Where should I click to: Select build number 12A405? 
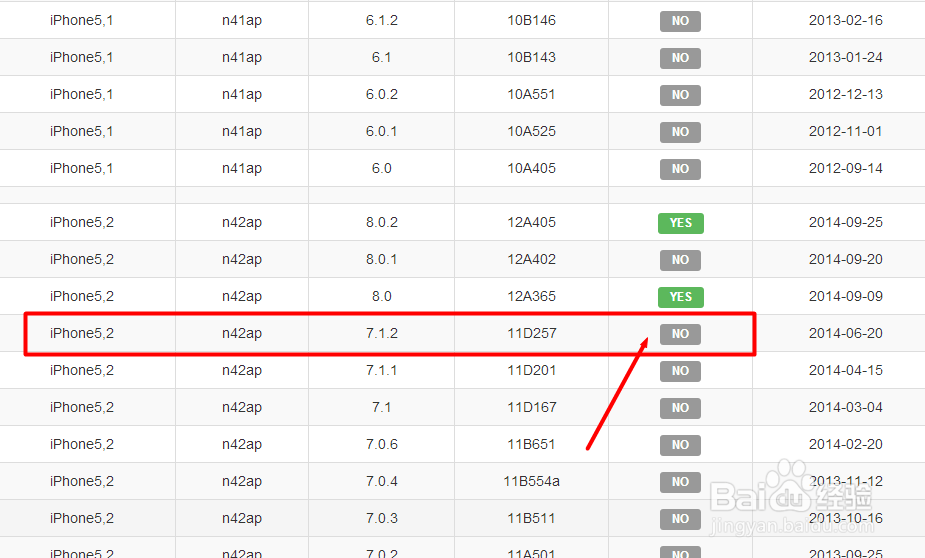coord(532,222)
